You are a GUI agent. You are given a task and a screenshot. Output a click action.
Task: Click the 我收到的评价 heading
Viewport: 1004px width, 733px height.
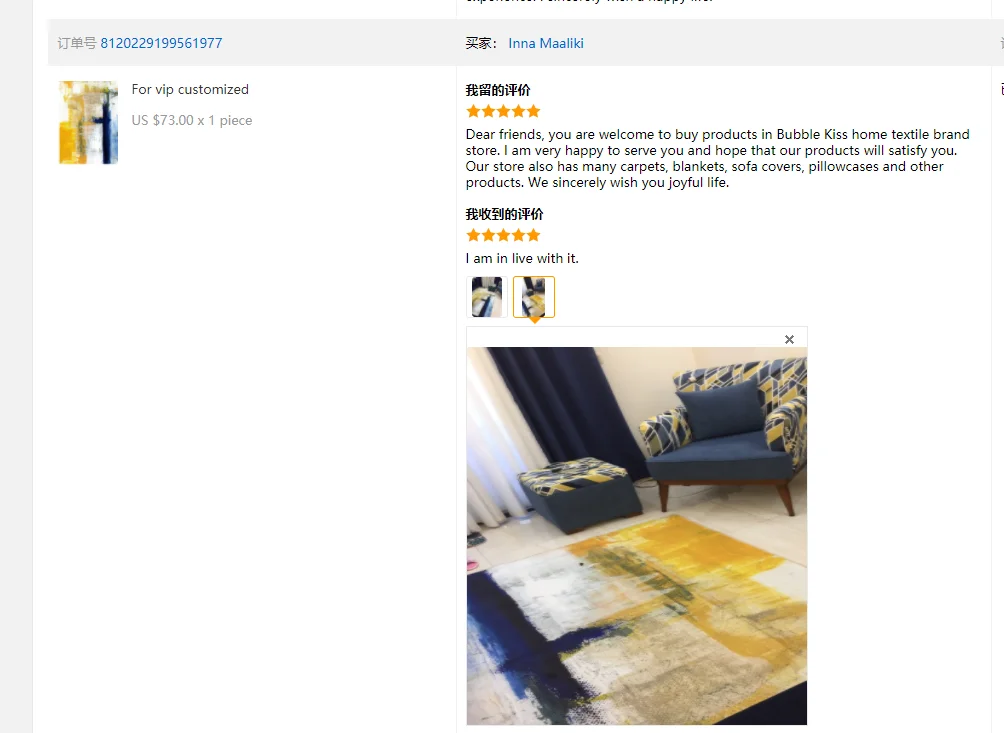[505, 214]
